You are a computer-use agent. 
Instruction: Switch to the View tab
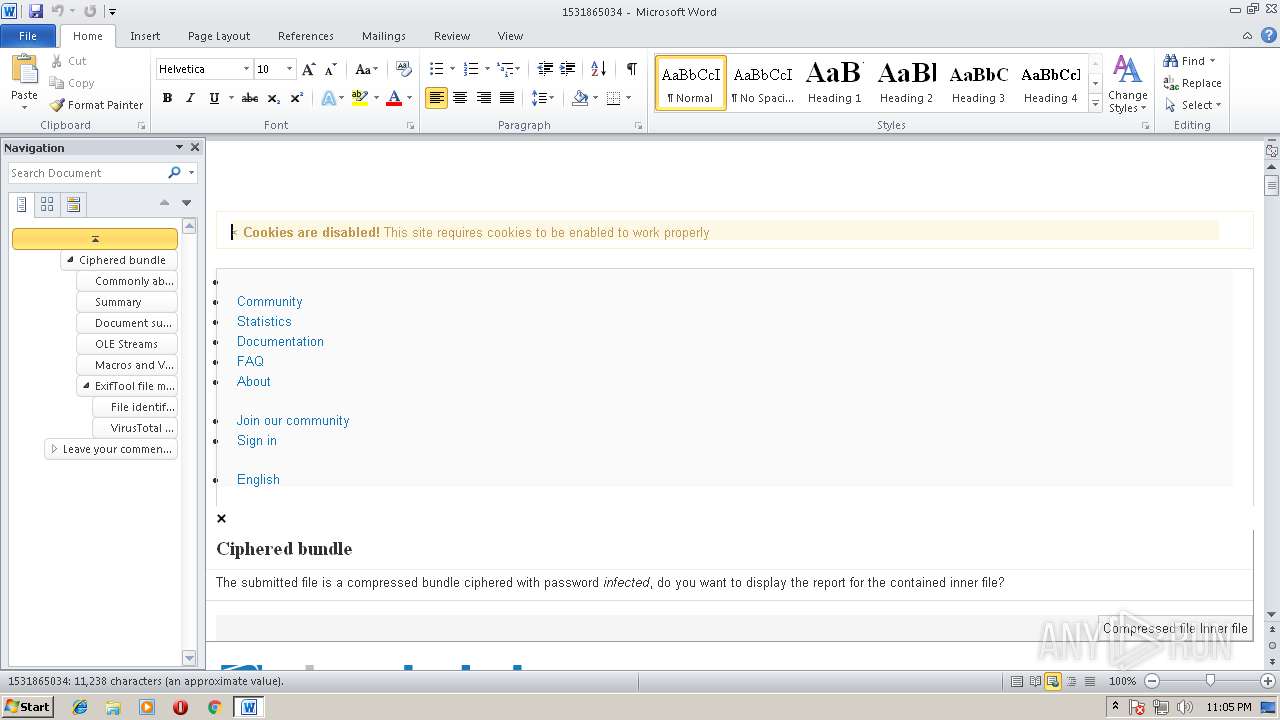pyautogui.click(x=510, y=36)
